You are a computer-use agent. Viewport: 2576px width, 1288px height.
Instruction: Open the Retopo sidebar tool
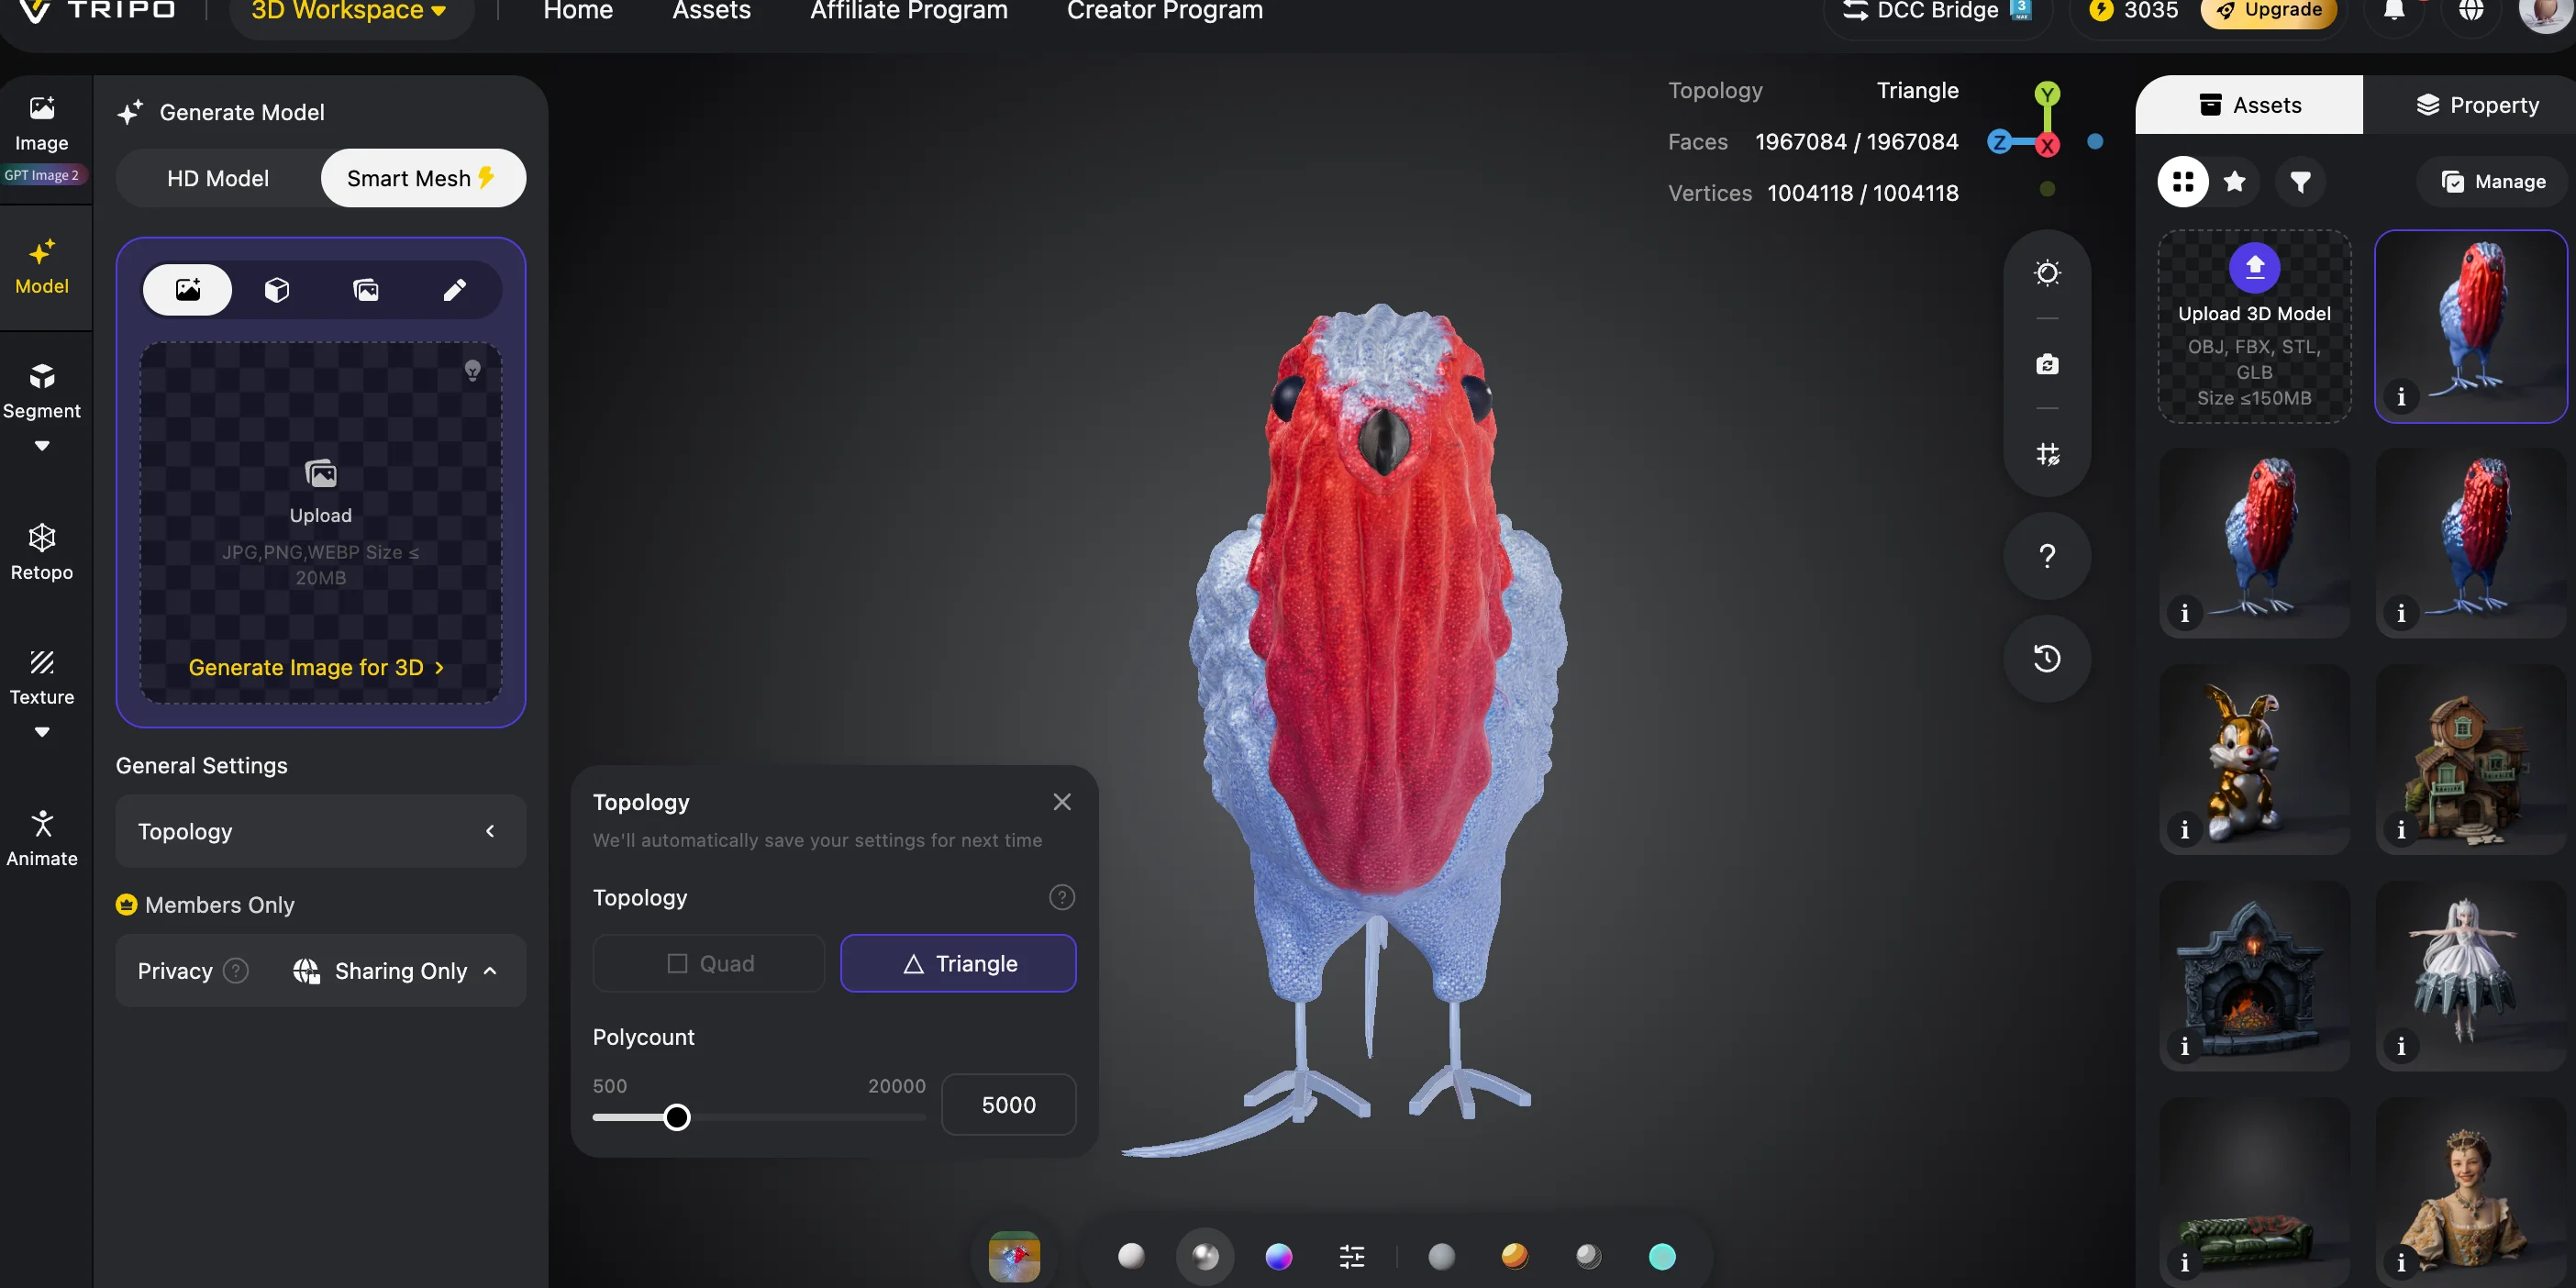point(41,551)
